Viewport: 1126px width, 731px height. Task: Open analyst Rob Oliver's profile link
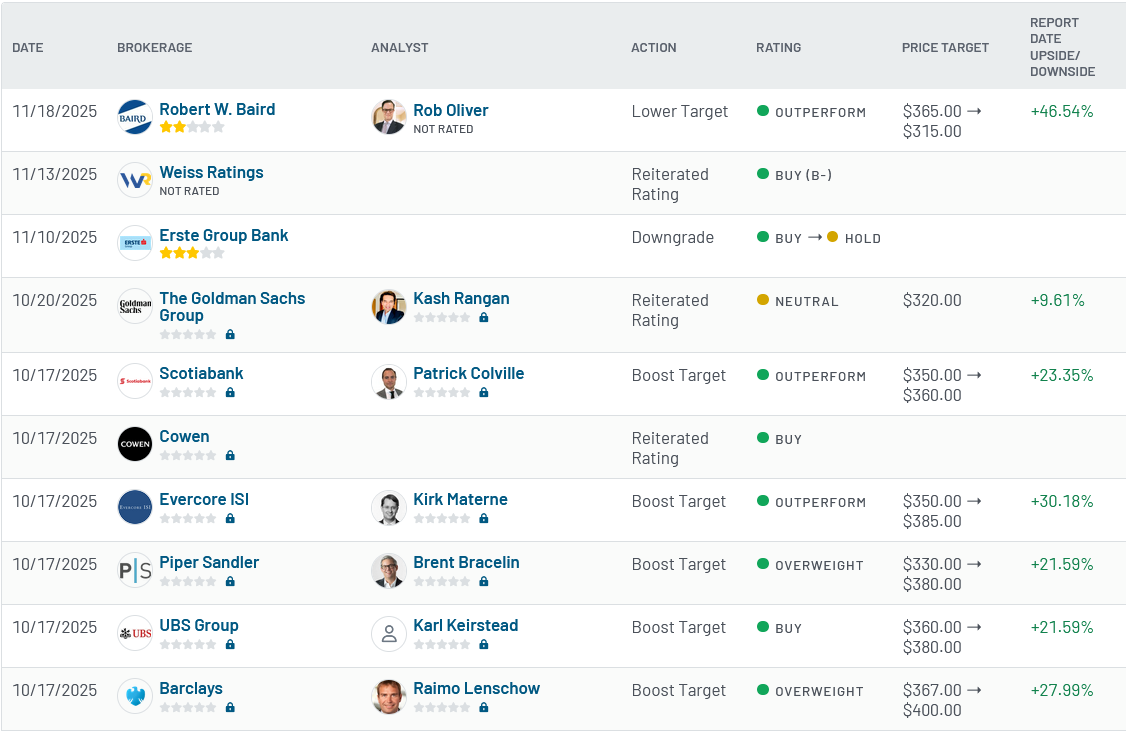pos(450,111)
